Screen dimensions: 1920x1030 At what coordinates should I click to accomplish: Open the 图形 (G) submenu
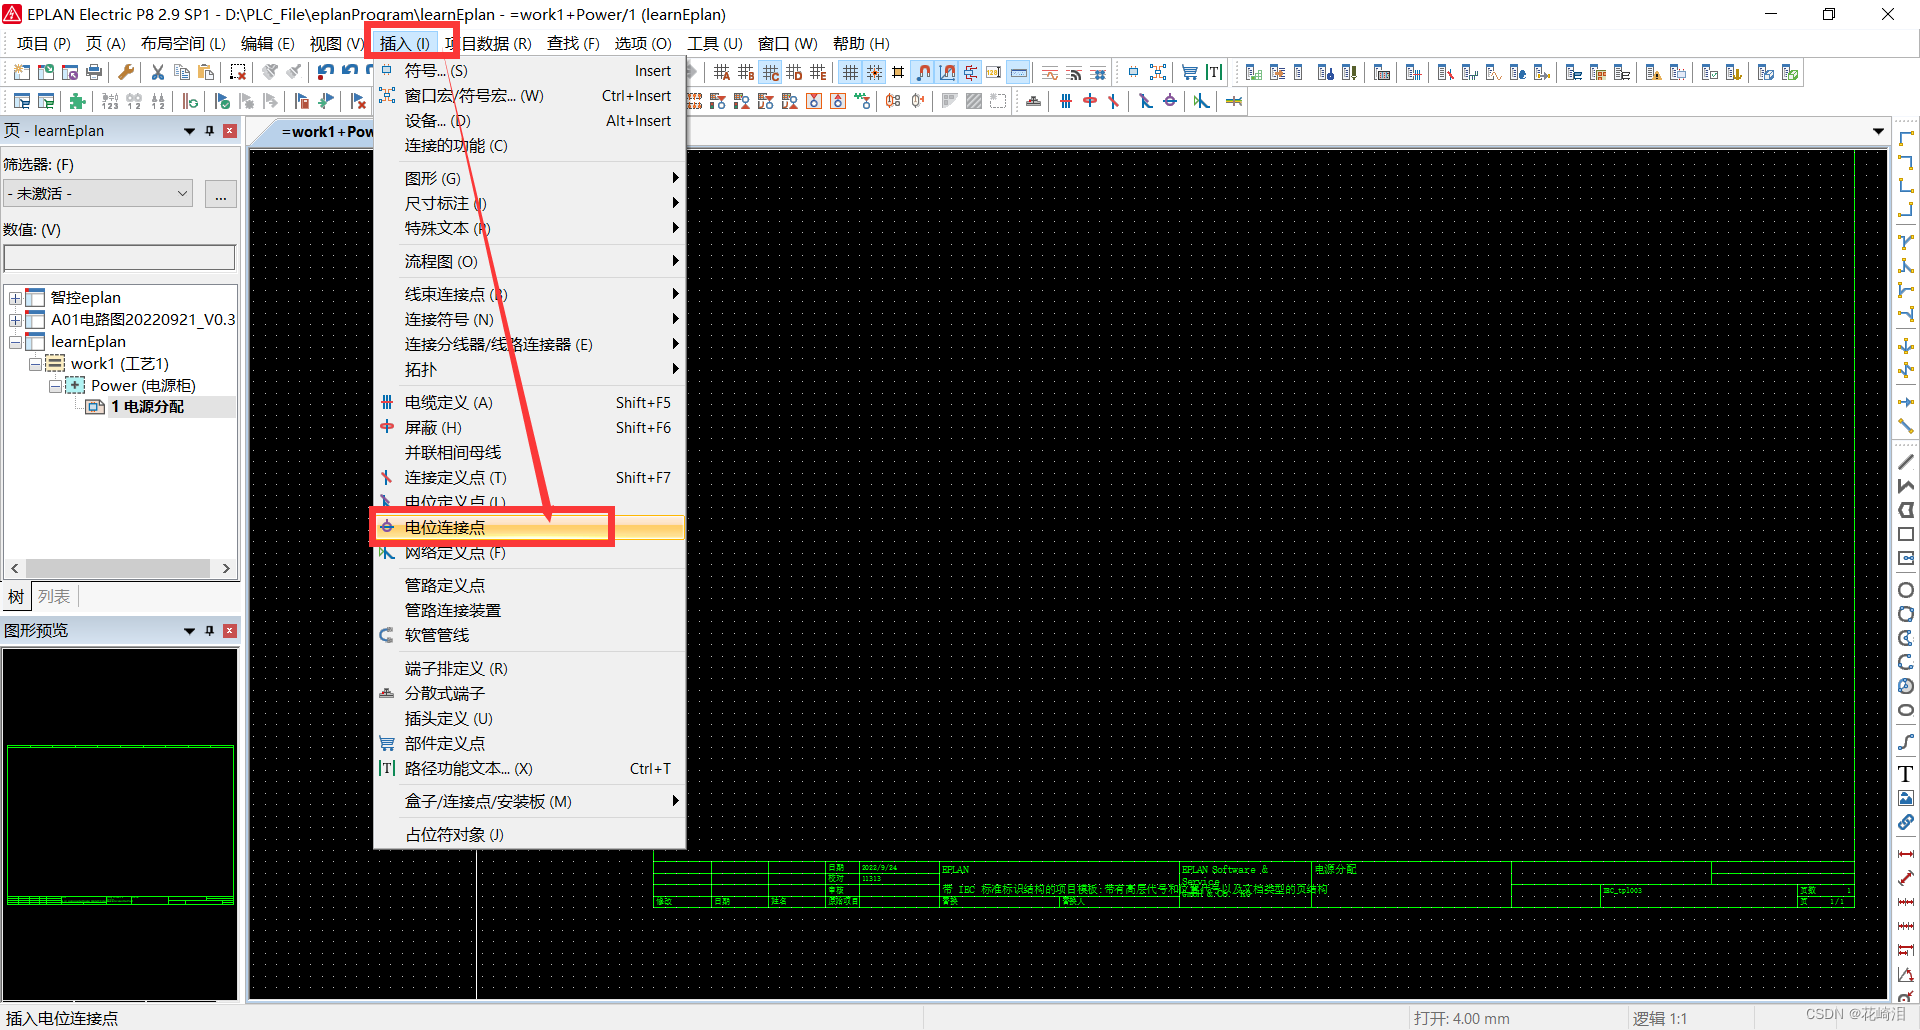pos(529,178)
